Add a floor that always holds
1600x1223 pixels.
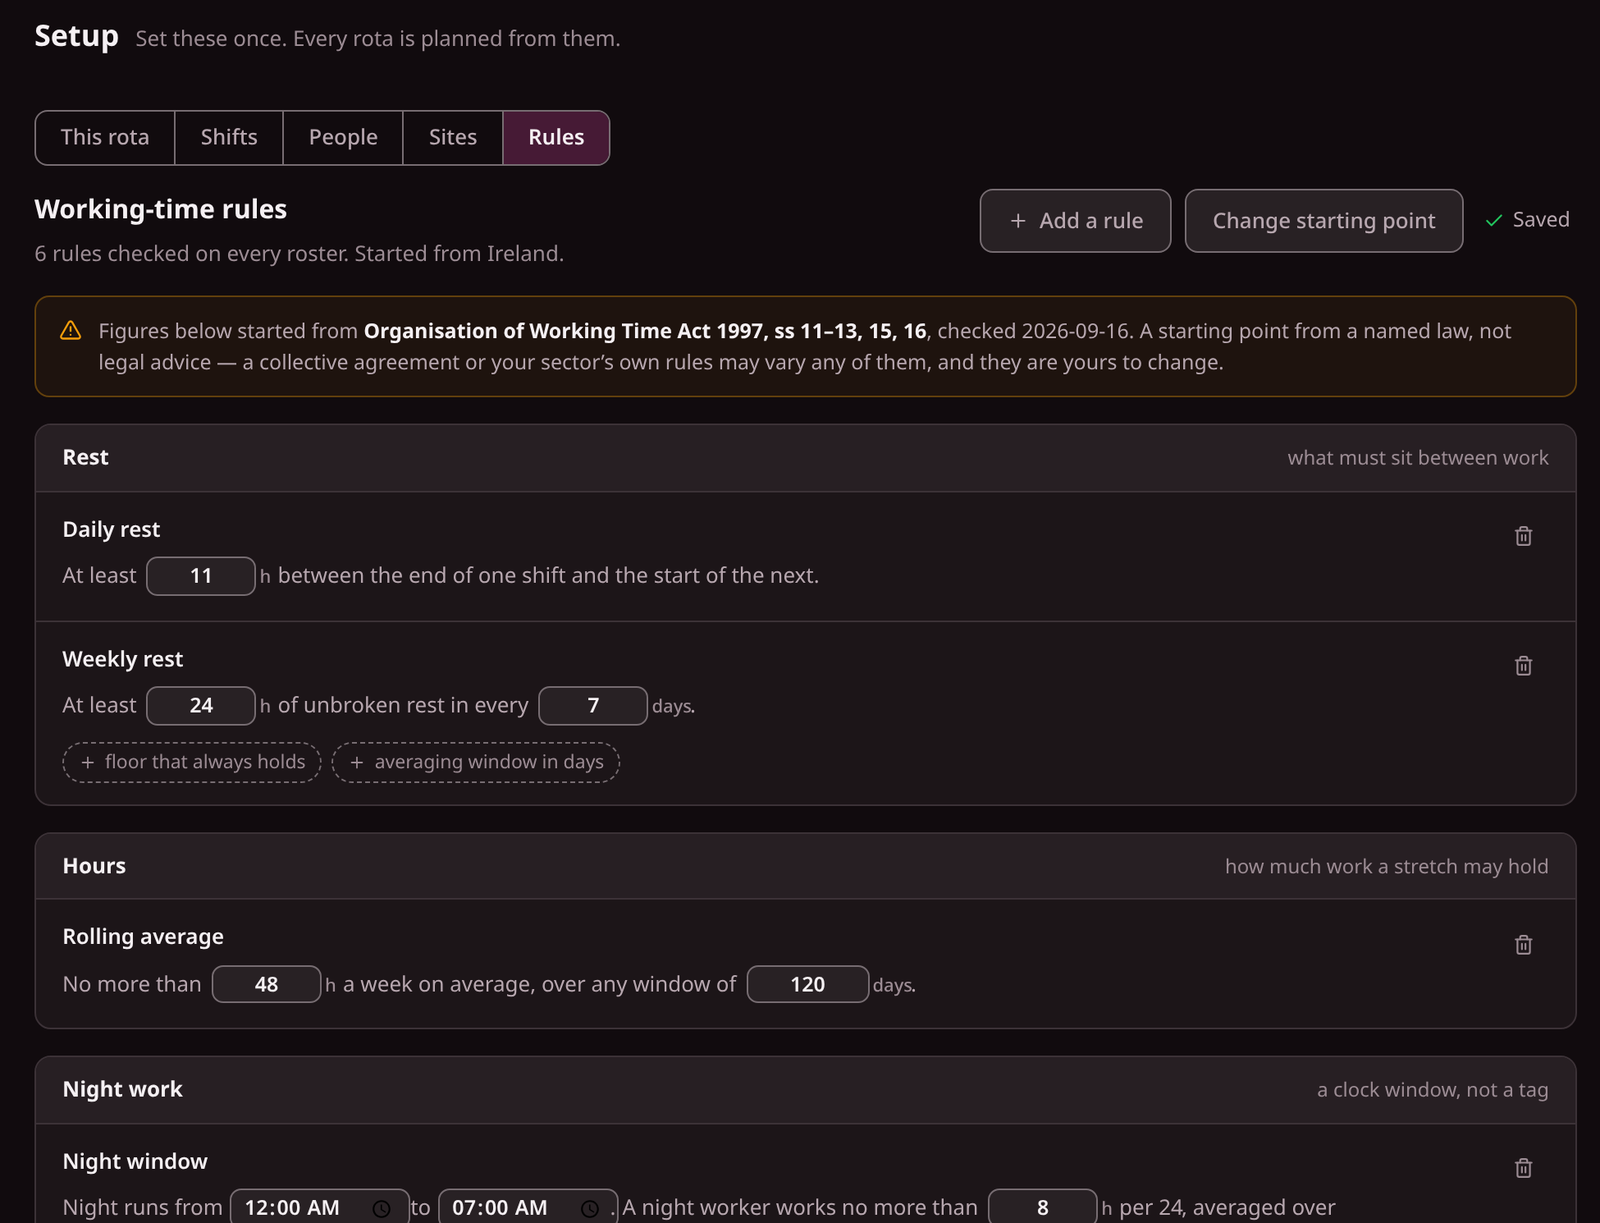(192, 762)
